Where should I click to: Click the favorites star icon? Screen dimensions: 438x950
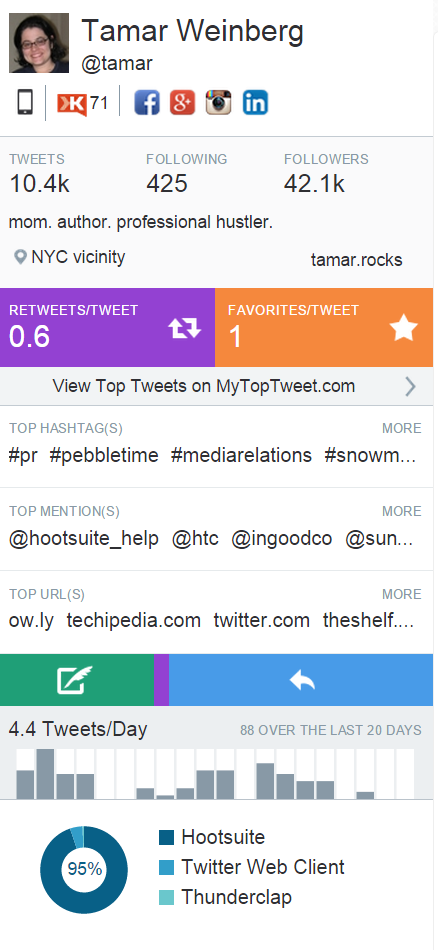403,328
